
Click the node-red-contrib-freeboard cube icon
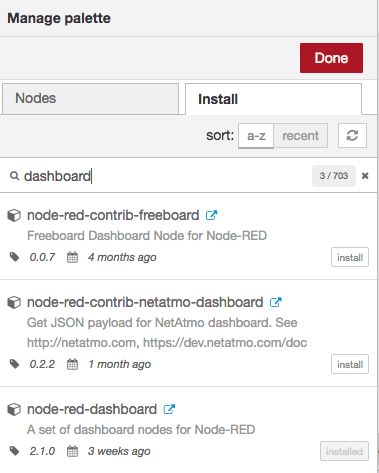tap(14, 215)
